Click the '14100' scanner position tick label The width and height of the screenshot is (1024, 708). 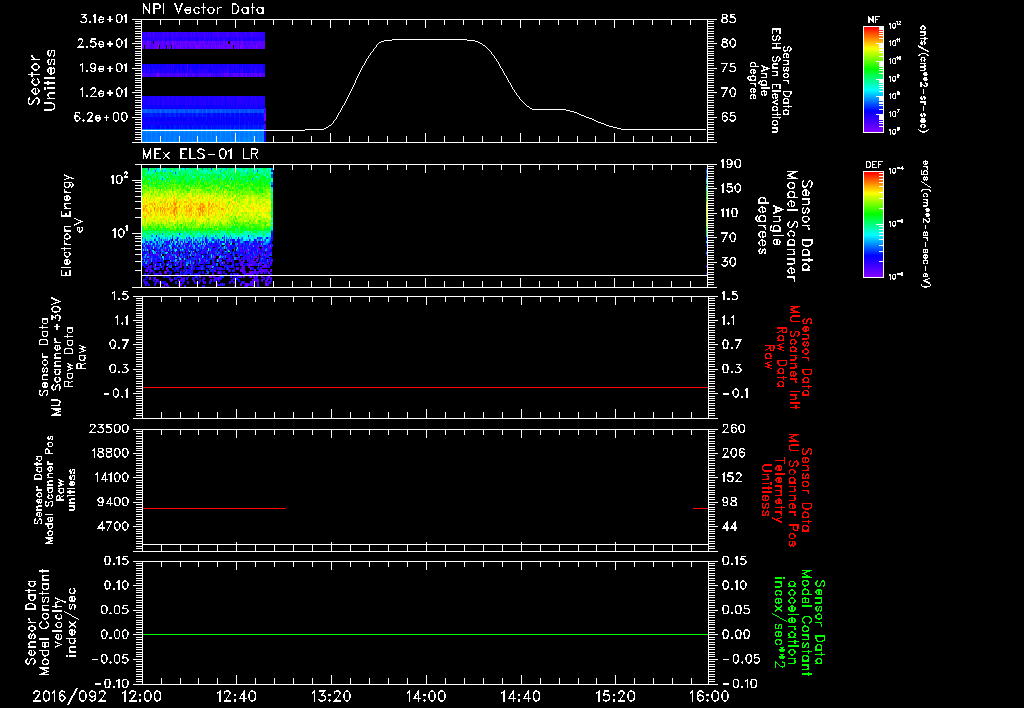coord(108,477)
